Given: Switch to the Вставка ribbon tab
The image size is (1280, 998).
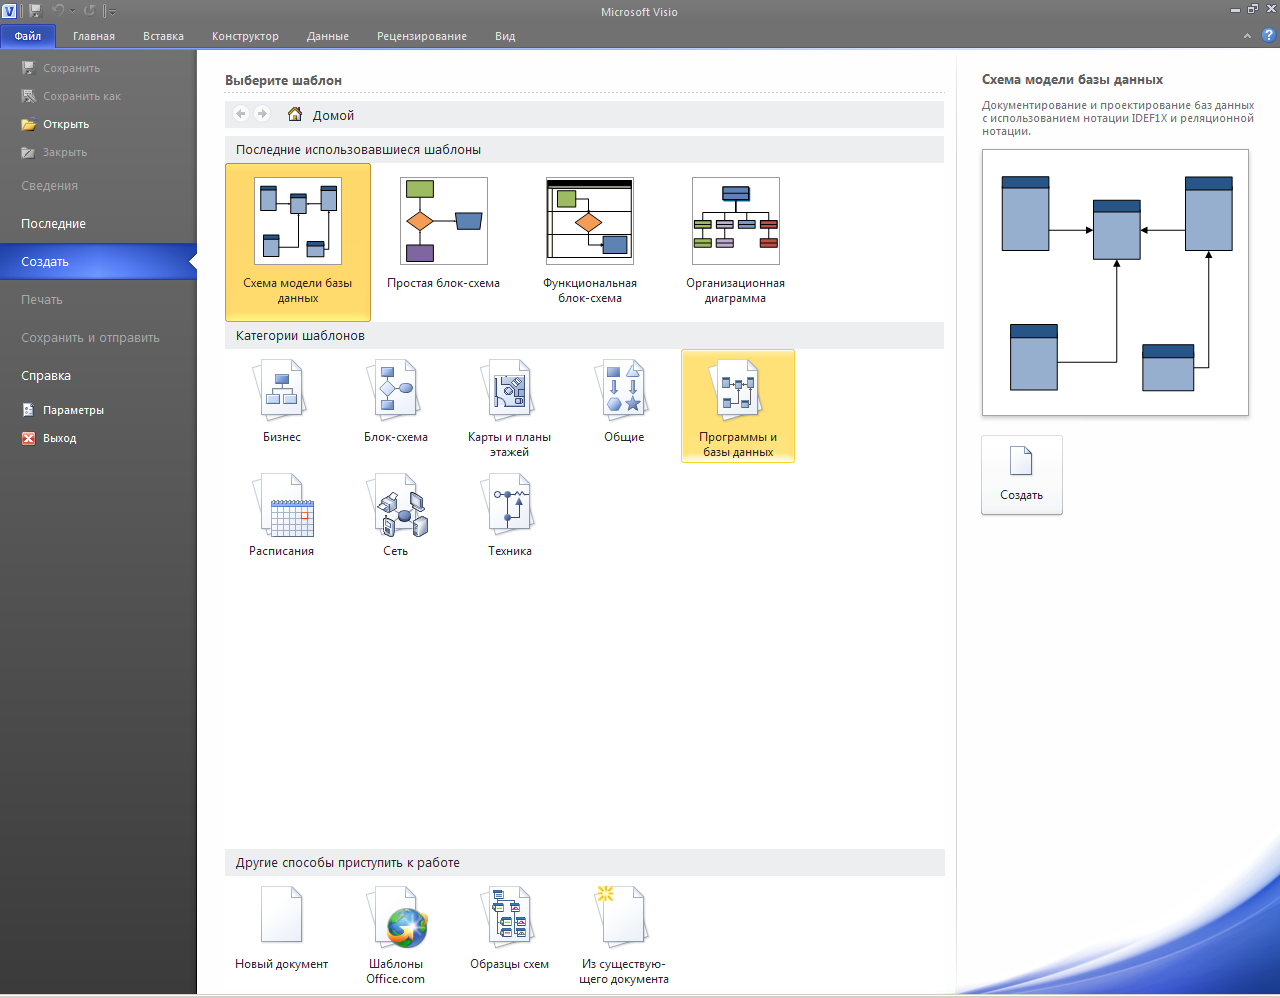Looking at the screenshot, I should point(163,36).
